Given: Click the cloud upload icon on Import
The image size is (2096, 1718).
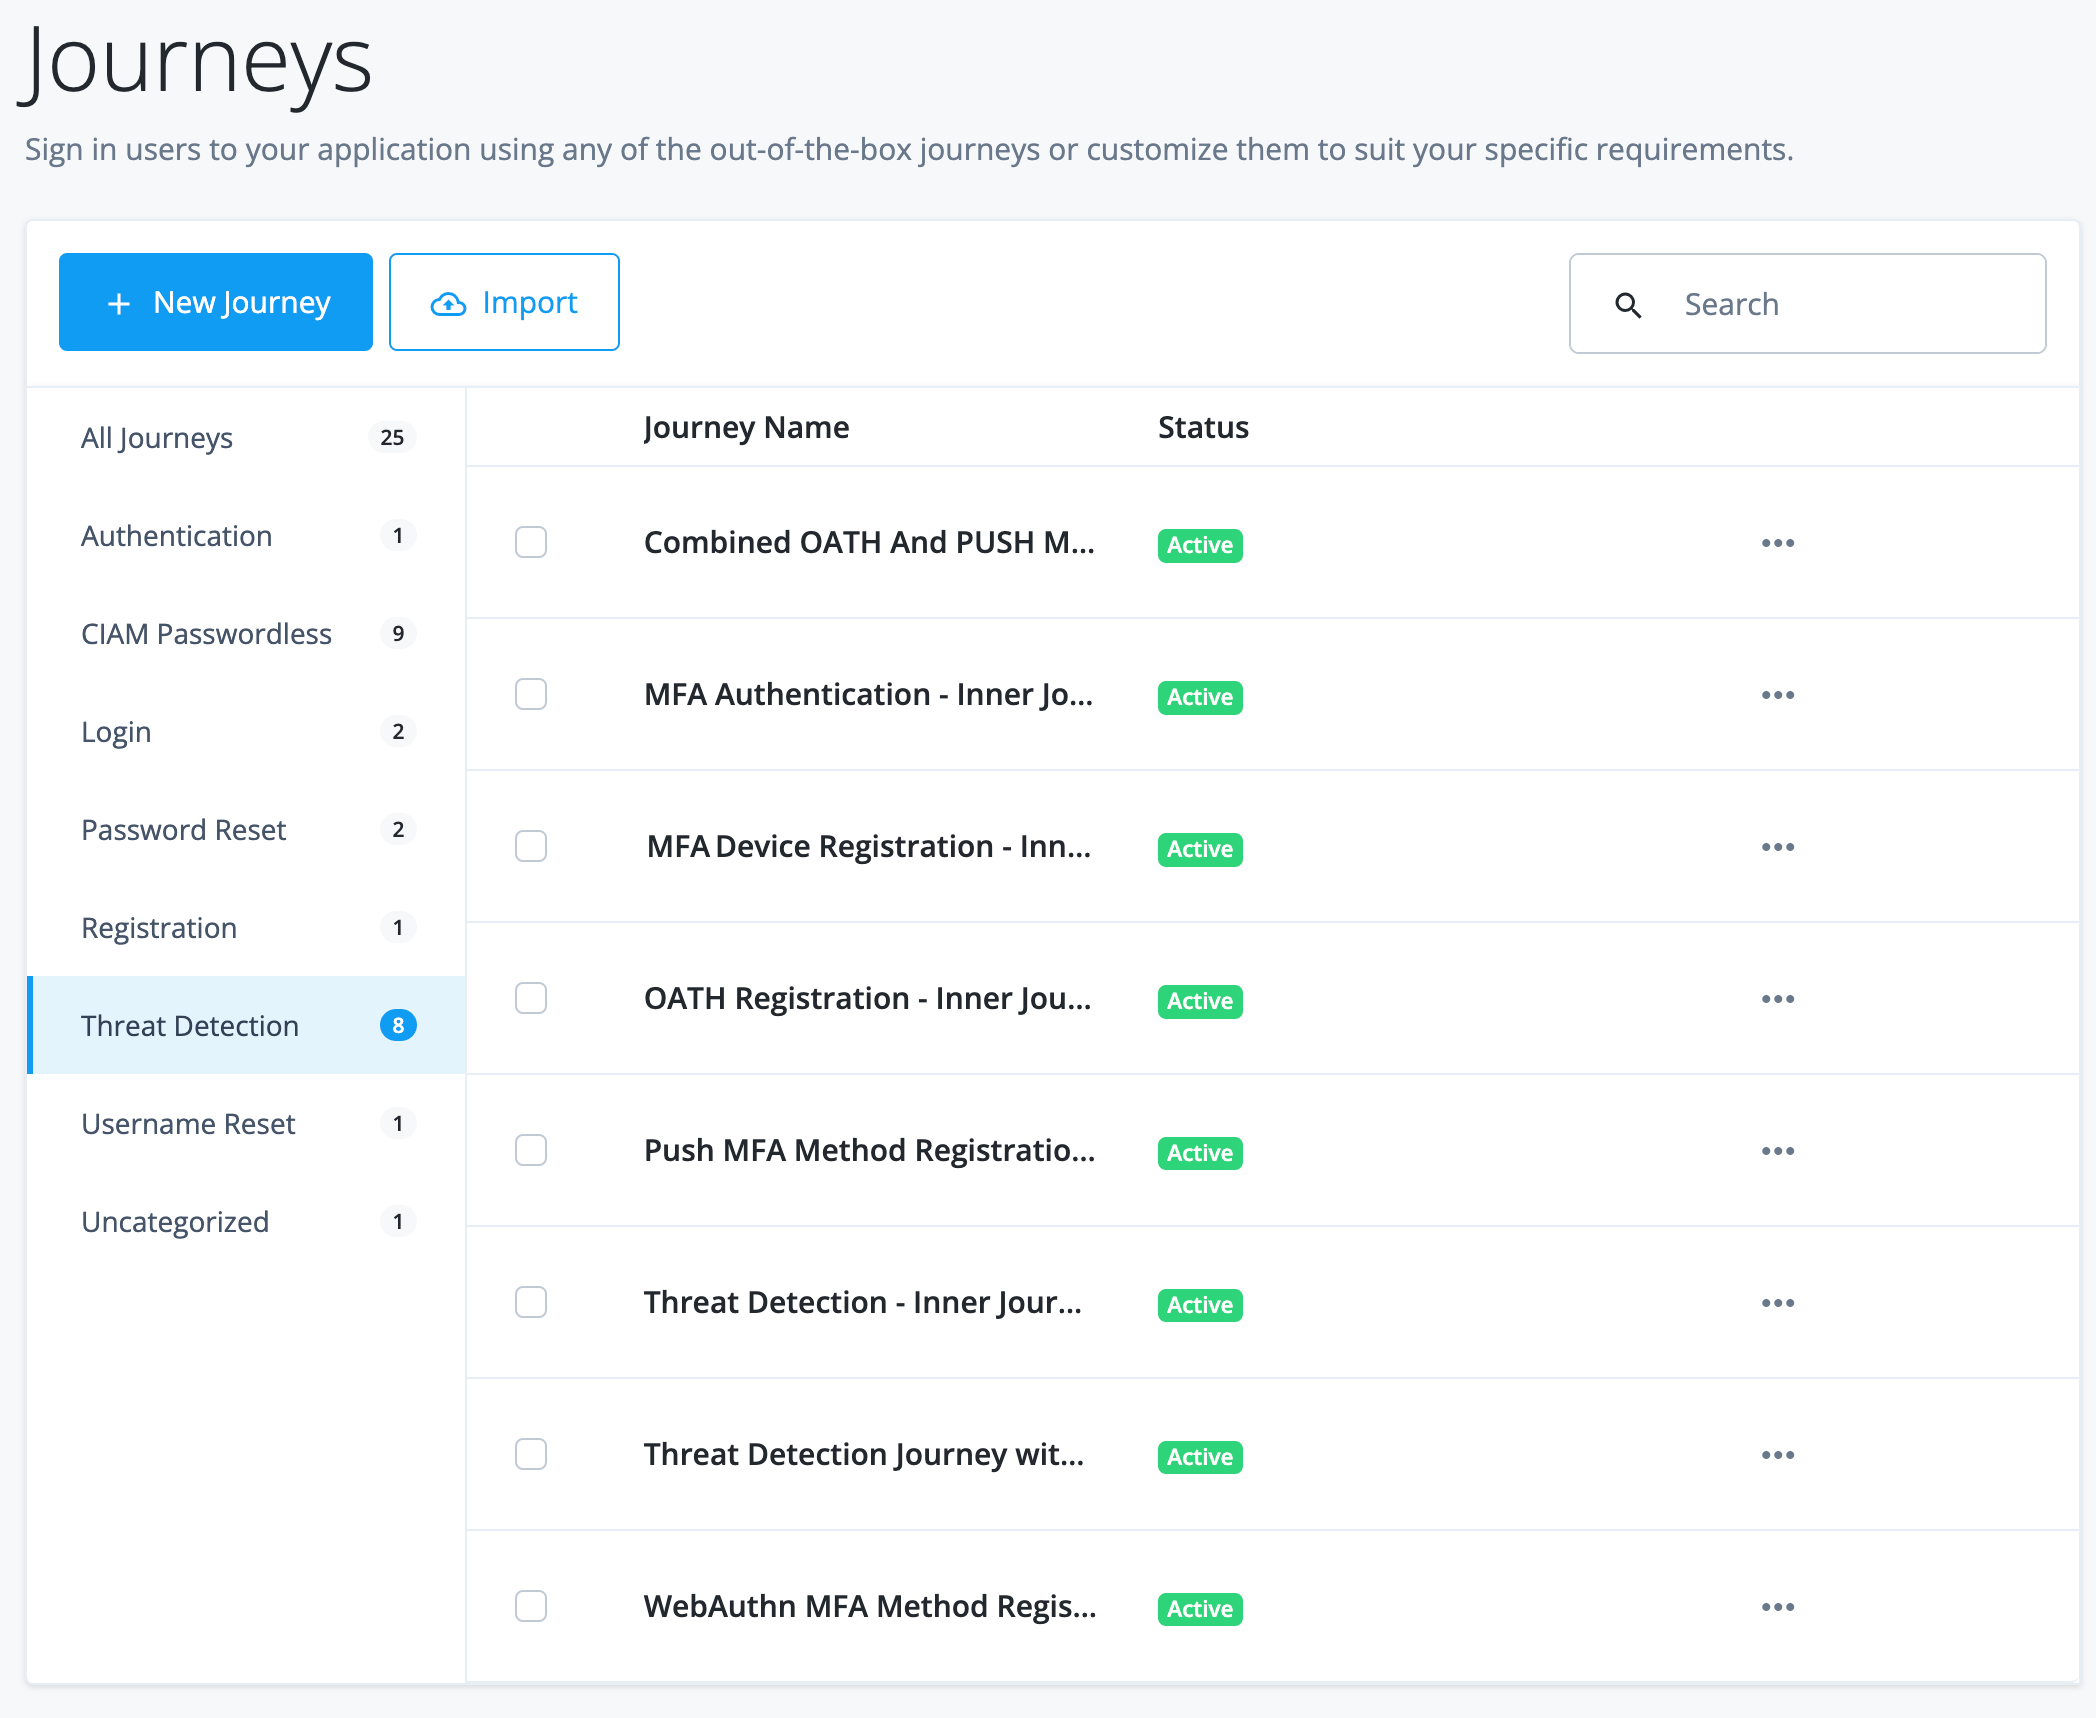Looking at the screenshot, I should point(448,302).
